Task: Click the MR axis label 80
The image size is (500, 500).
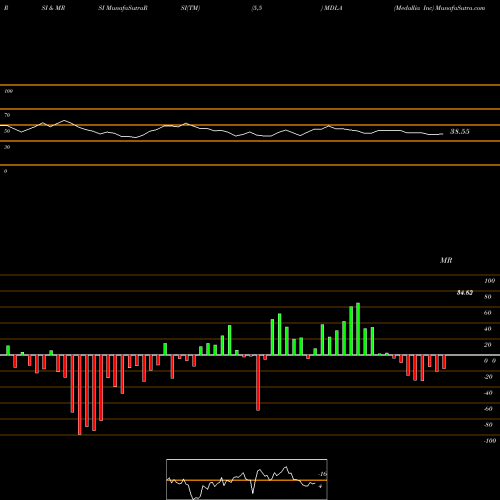Action: 488,297
